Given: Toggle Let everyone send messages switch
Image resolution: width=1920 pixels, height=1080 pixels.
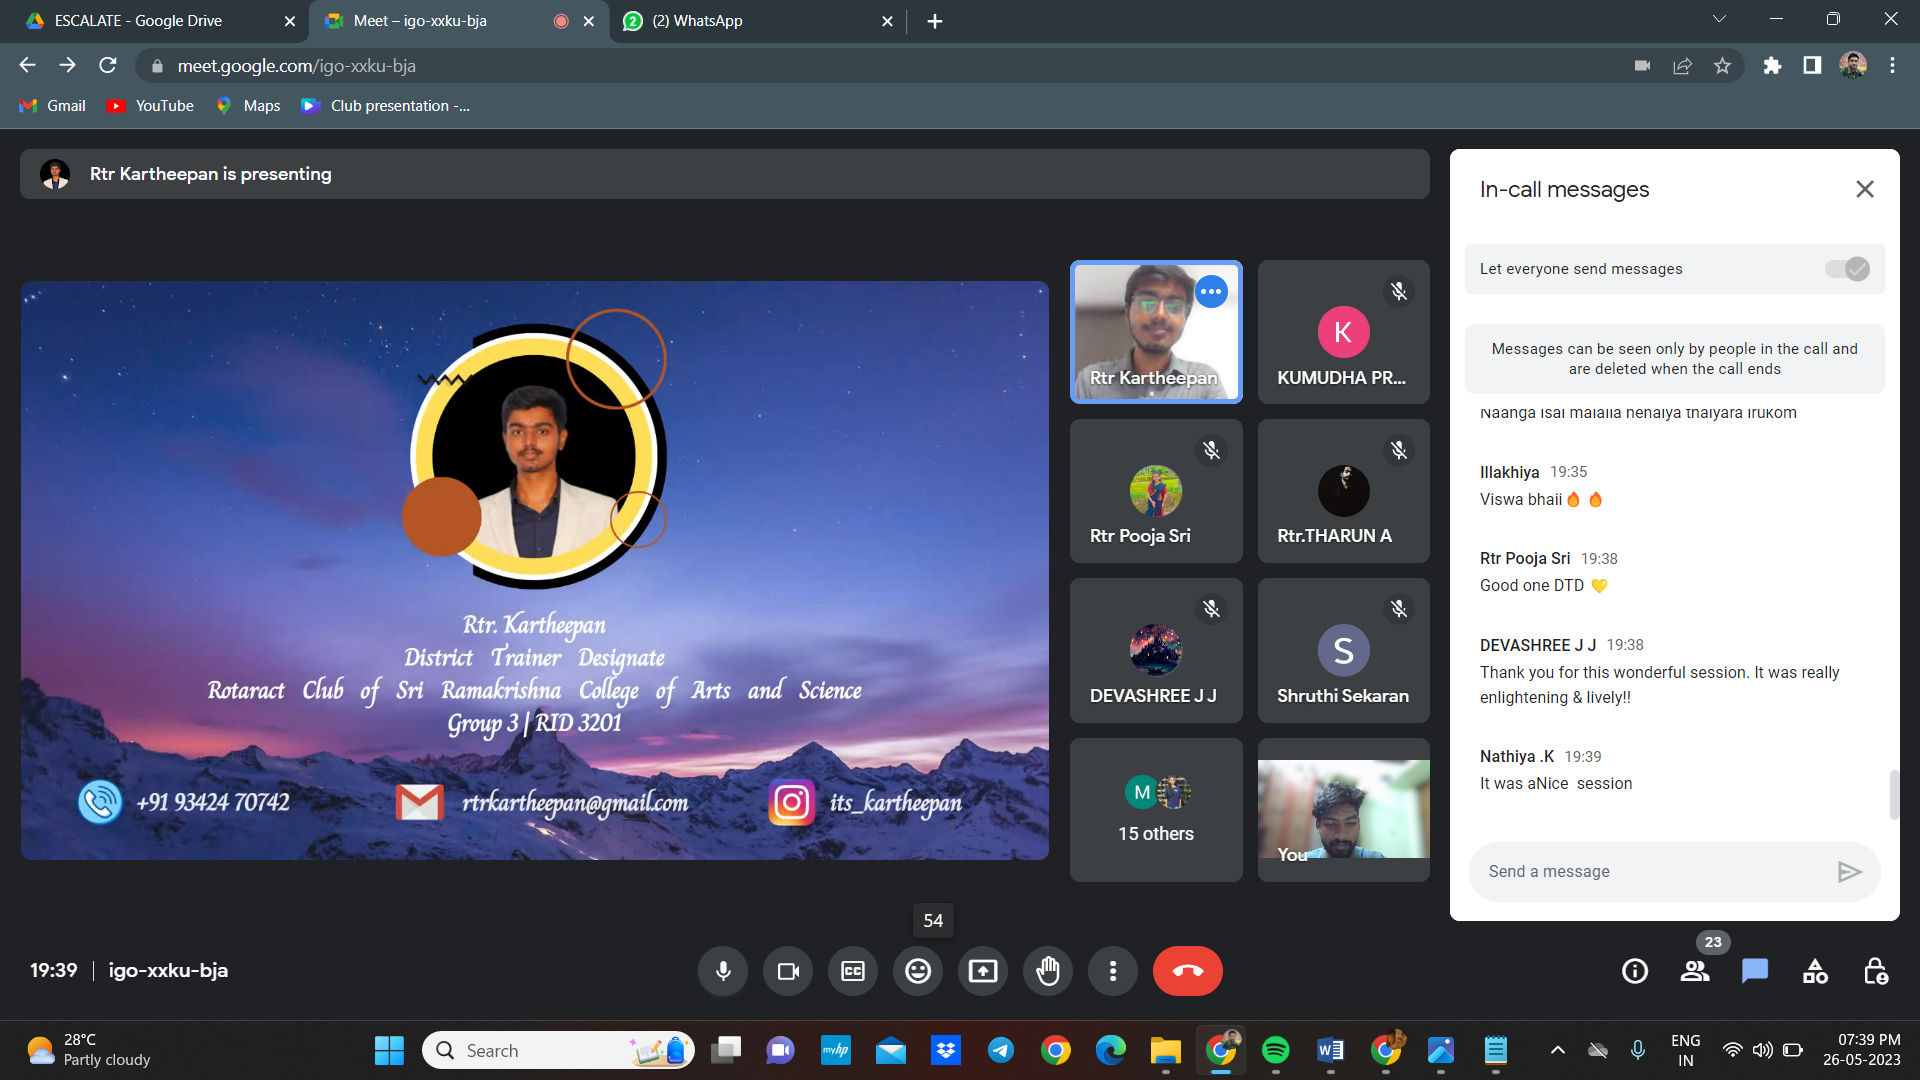Looking at the screenshot, I should click(1847, 269).
